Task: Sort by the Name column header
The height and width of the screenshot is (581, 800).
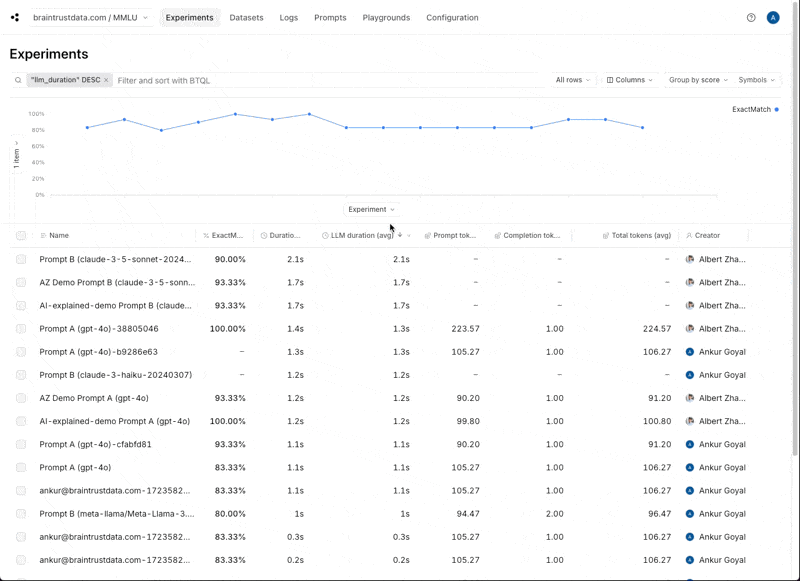Action: point(59,236)
